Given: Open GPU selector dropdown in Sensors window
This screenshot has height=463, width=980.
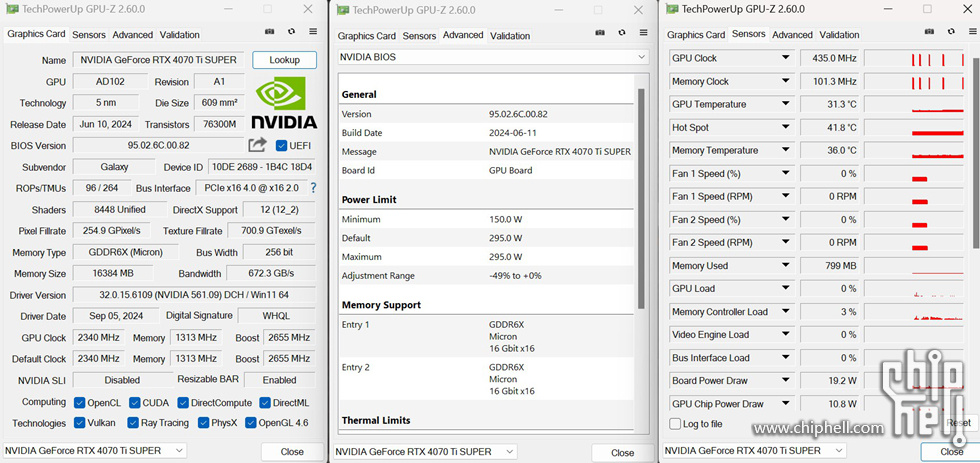Looking at the screenshot, I should click(x=756, y=451).
